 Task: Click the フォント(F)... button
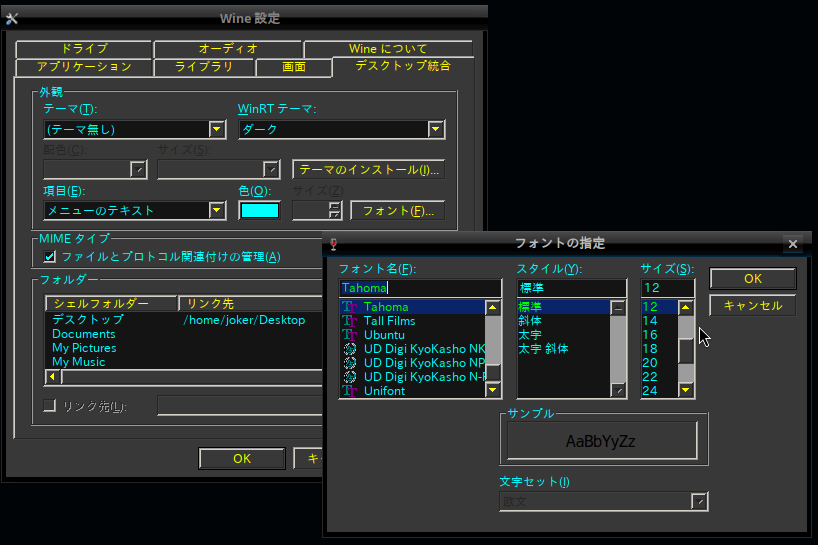click(x=398, y=211)
